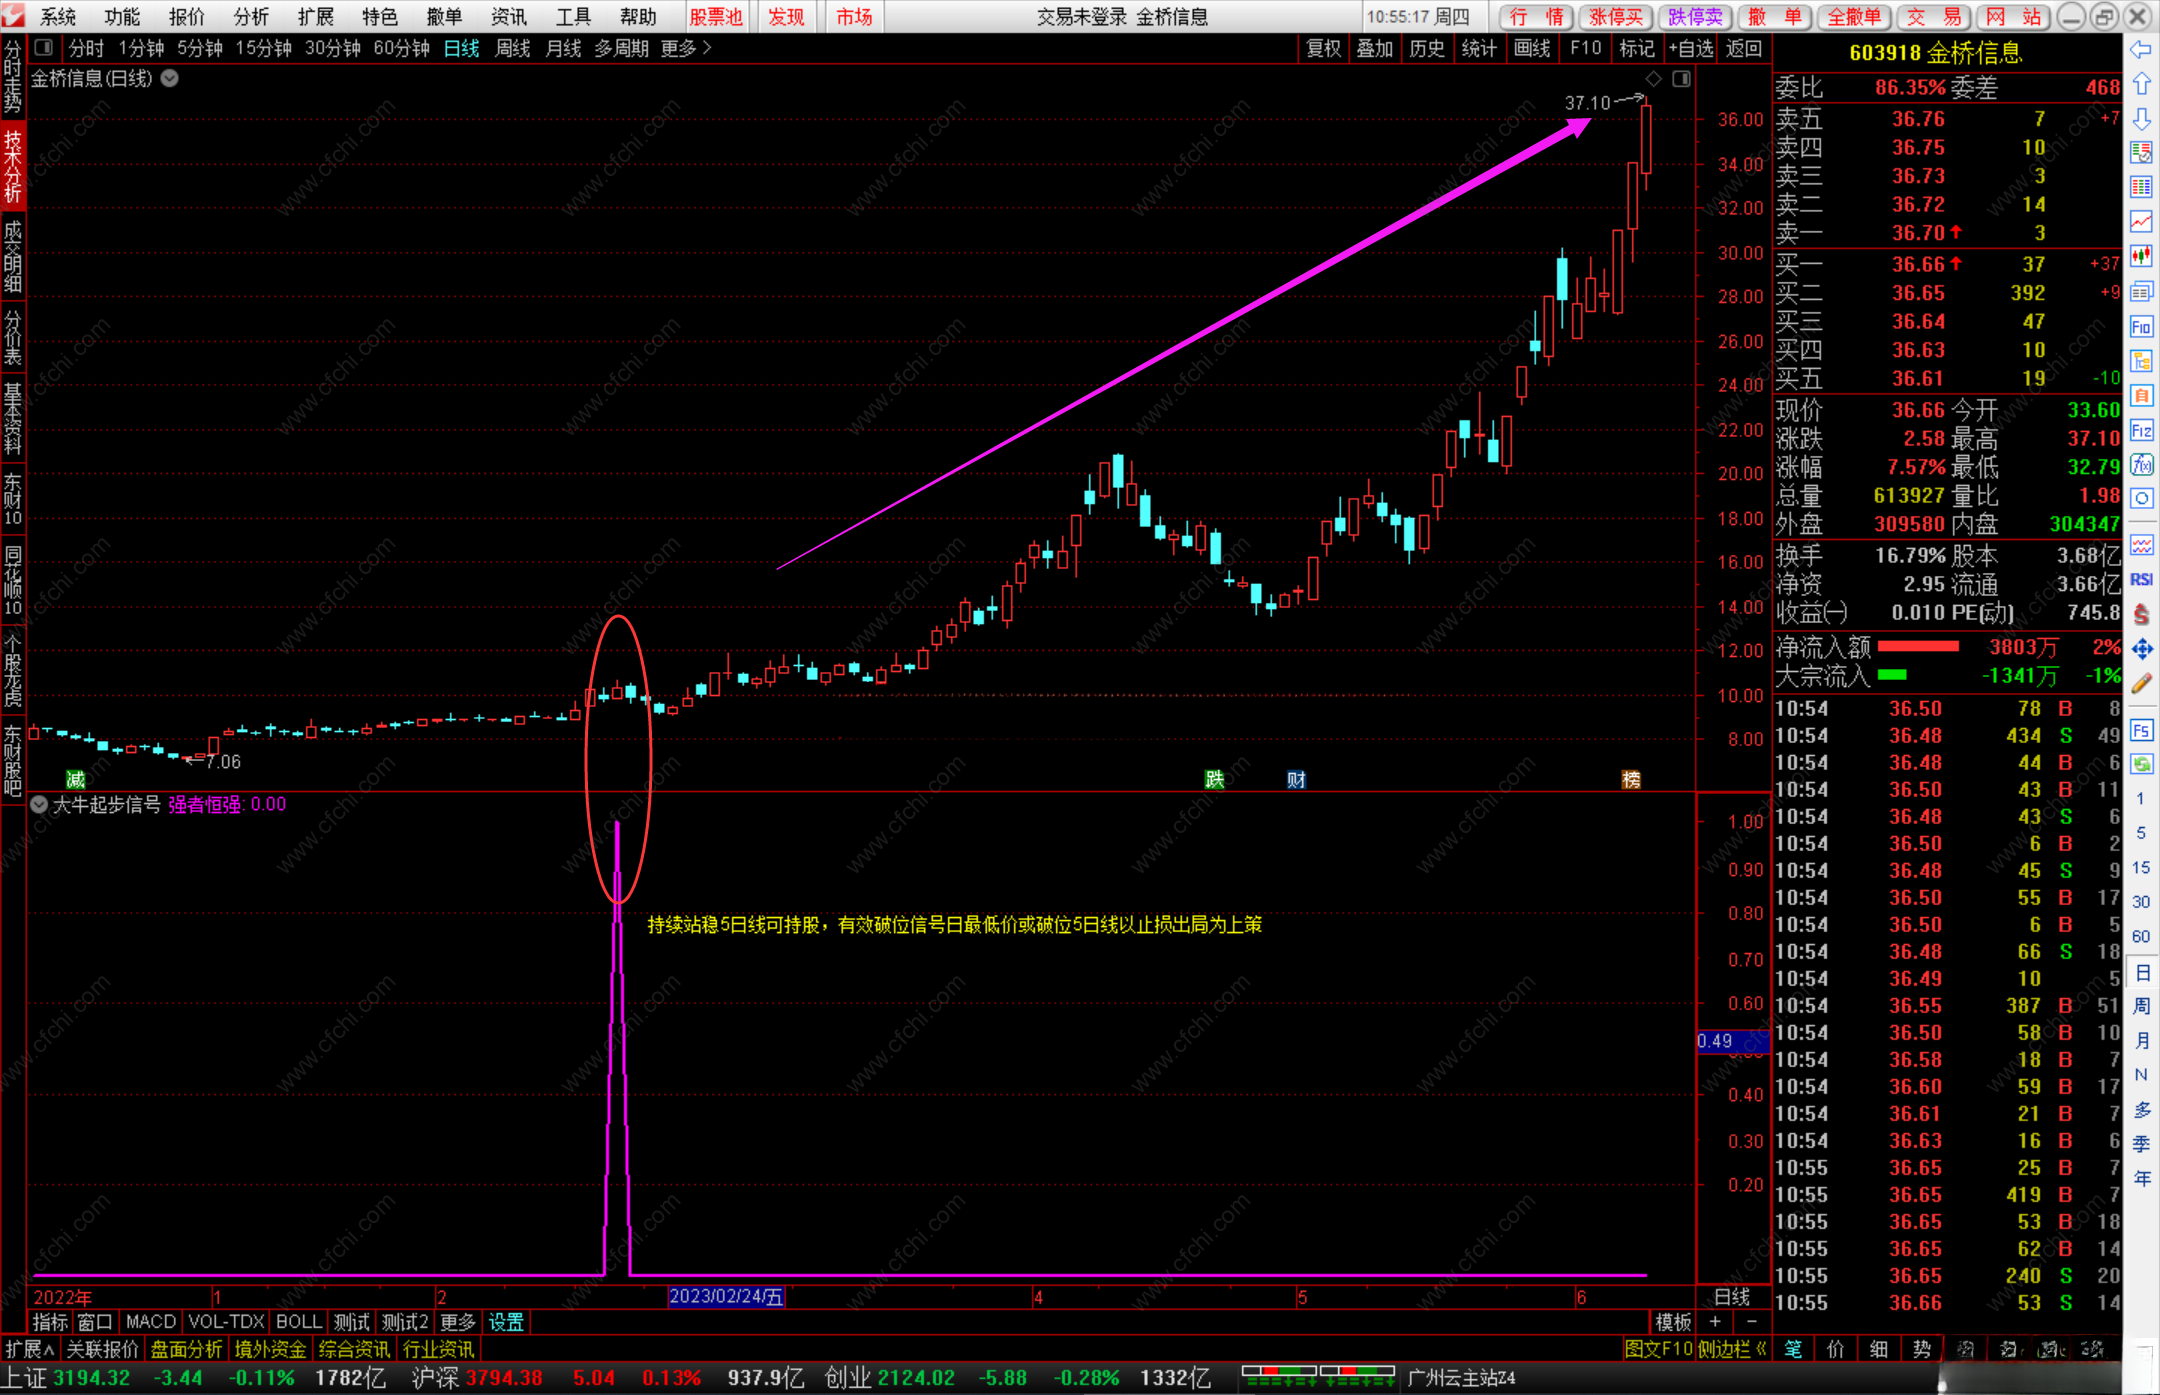Click the candlestick chart sidebar icon
Image resolution: width=2160 pixels, height=1395 pixels.
(2141, 256)
